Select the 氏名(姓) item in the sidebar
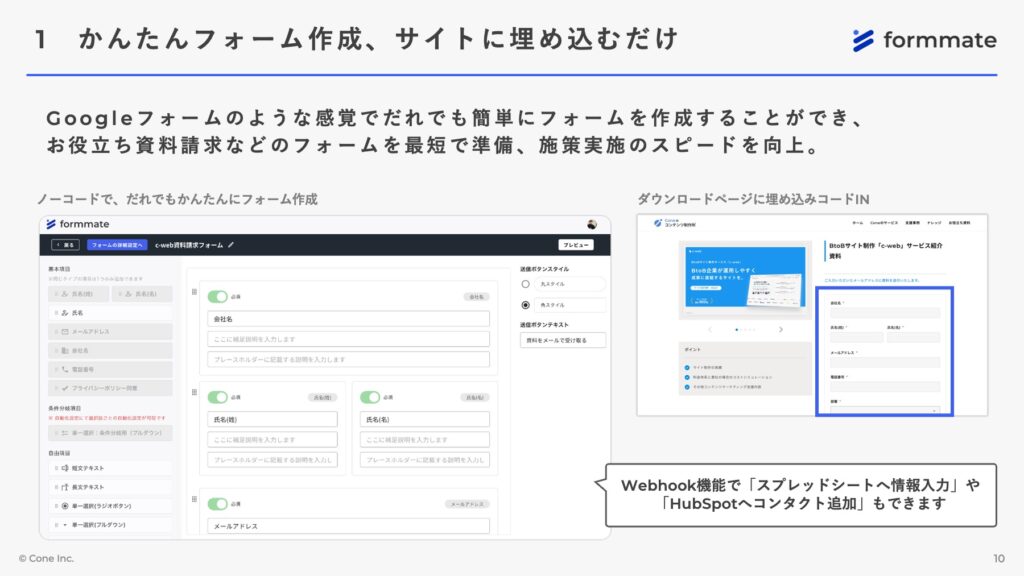This screenshot has height=576, width=1024. click(x=78, y=294)
